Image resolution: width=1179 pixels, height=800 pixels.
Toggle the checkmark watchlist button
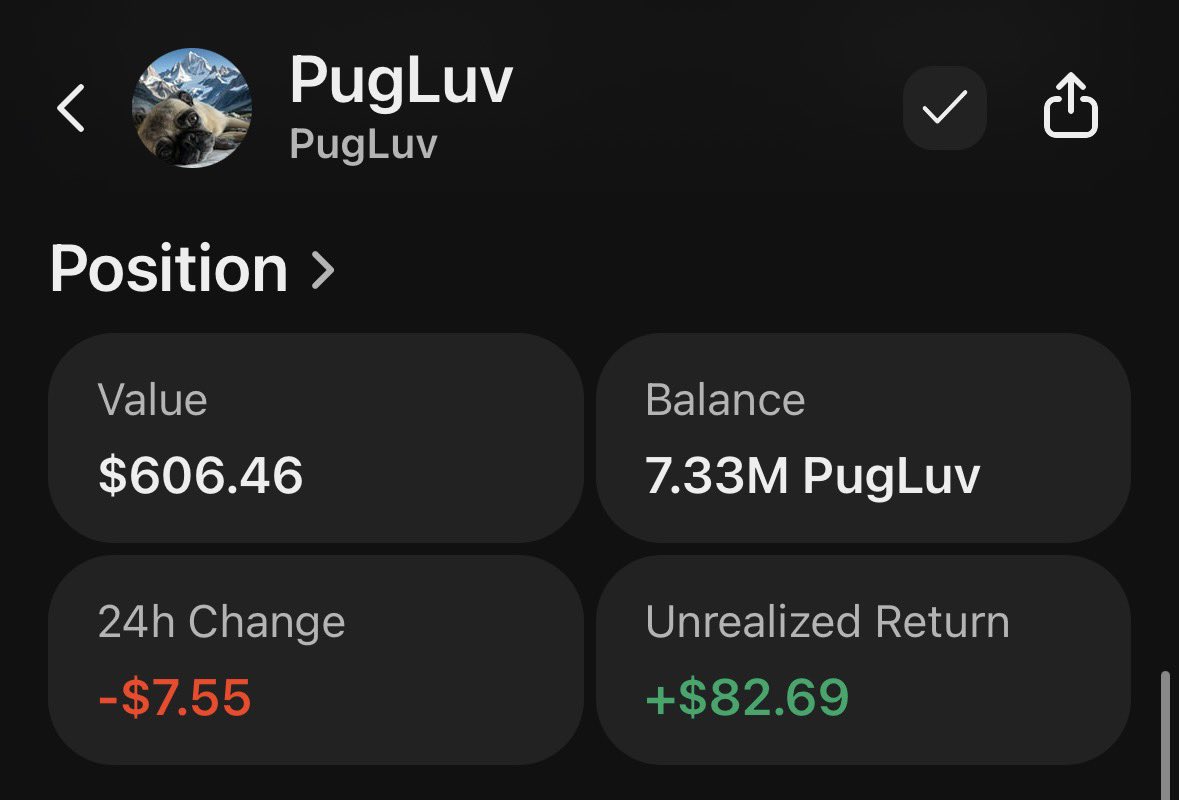click(x=944, y=108)
